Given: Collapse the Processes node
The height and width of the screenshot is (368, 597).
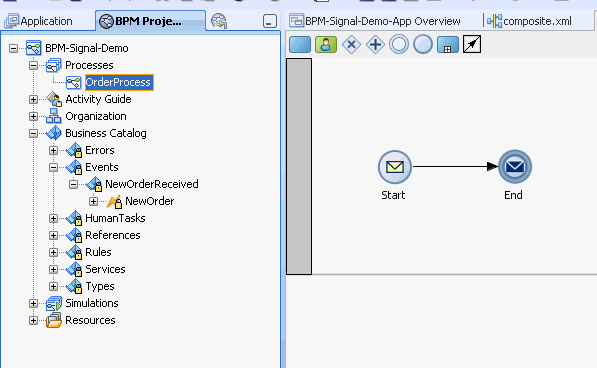Looking at the screenshot, I should pyautogui.click(x=34, y=65).
